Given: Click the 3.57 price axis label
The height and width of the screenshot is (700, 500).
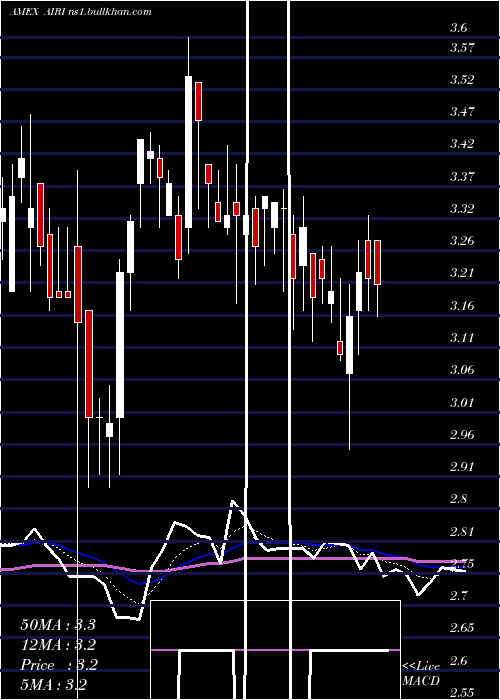Looking at the screenshot, I should (x=462, y=47).
